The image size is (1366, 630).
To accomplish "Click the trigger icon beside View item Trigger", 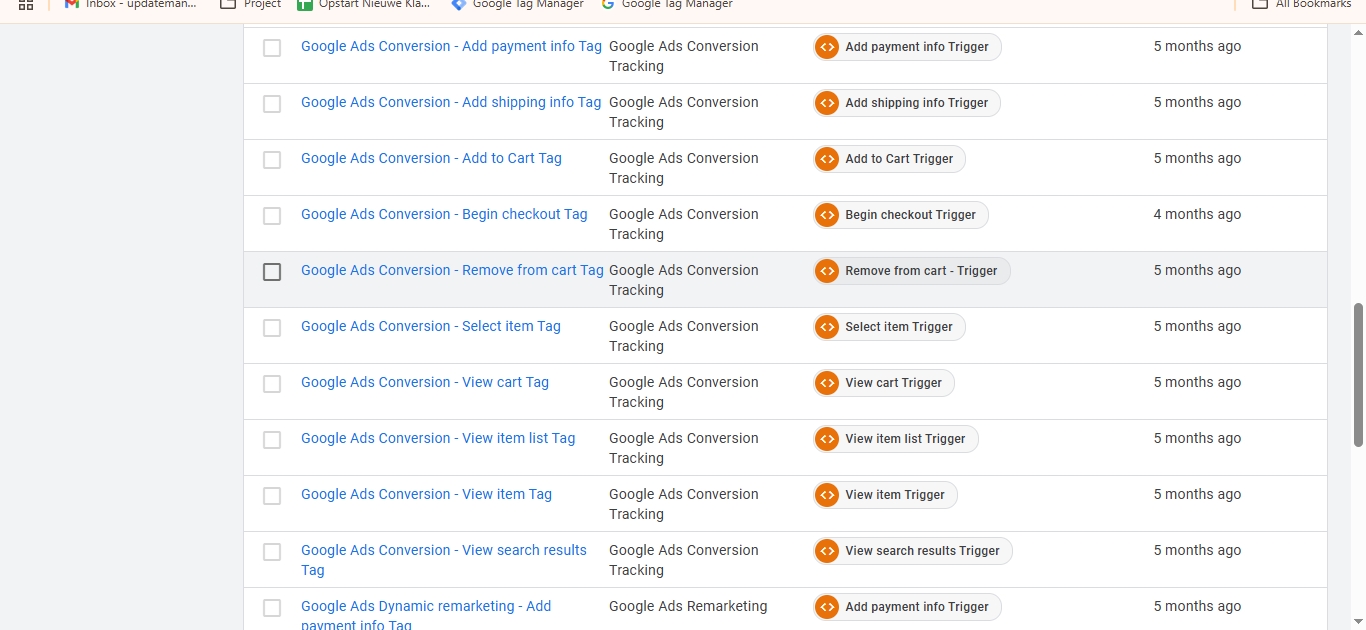I will (x=827, y=495).
